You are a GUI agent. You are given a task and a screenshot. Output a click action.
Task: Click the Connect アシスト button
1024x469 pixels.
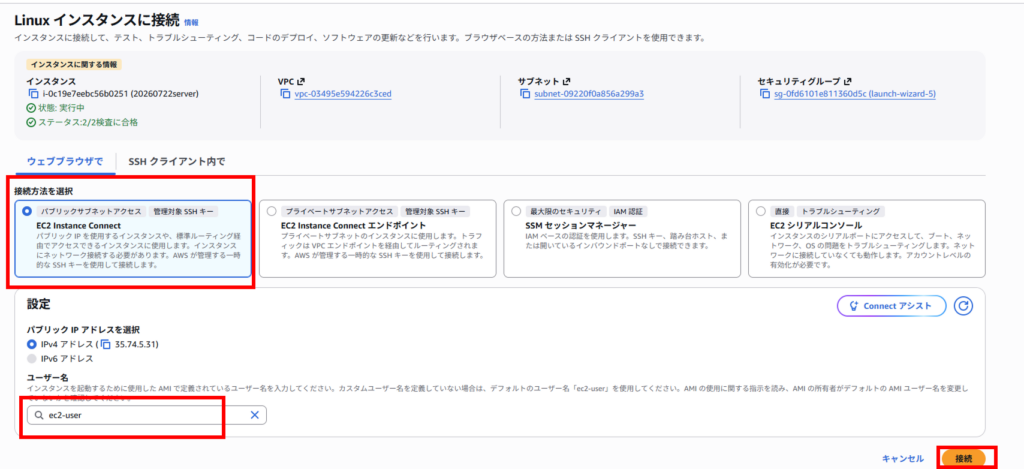point(892,306)
